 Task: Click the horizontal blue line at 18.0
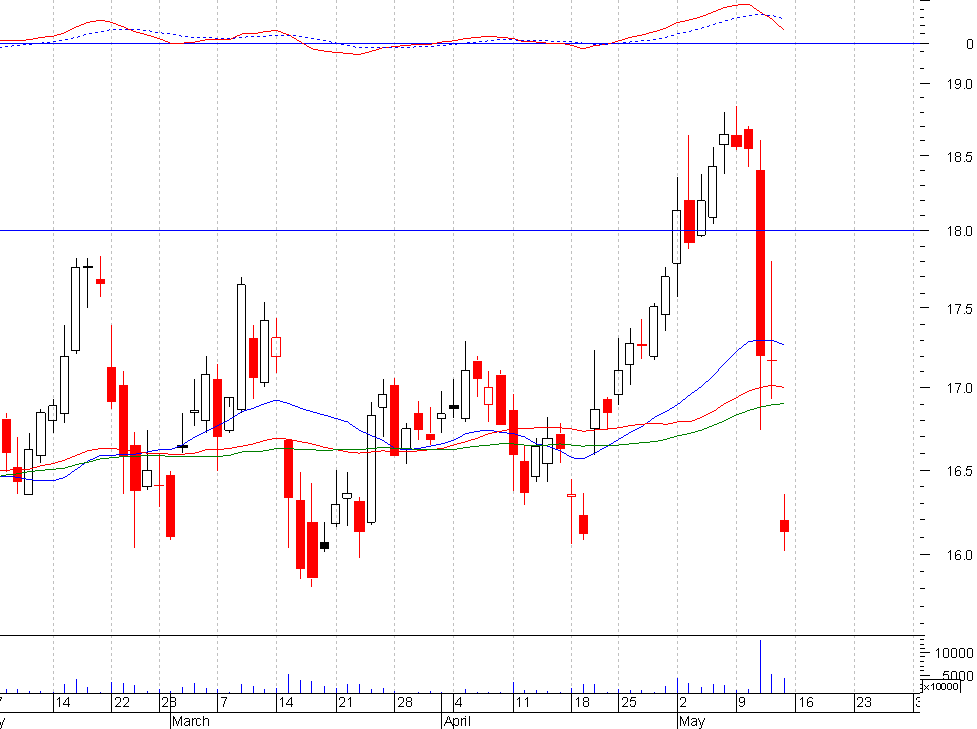[x=461, y=231]
